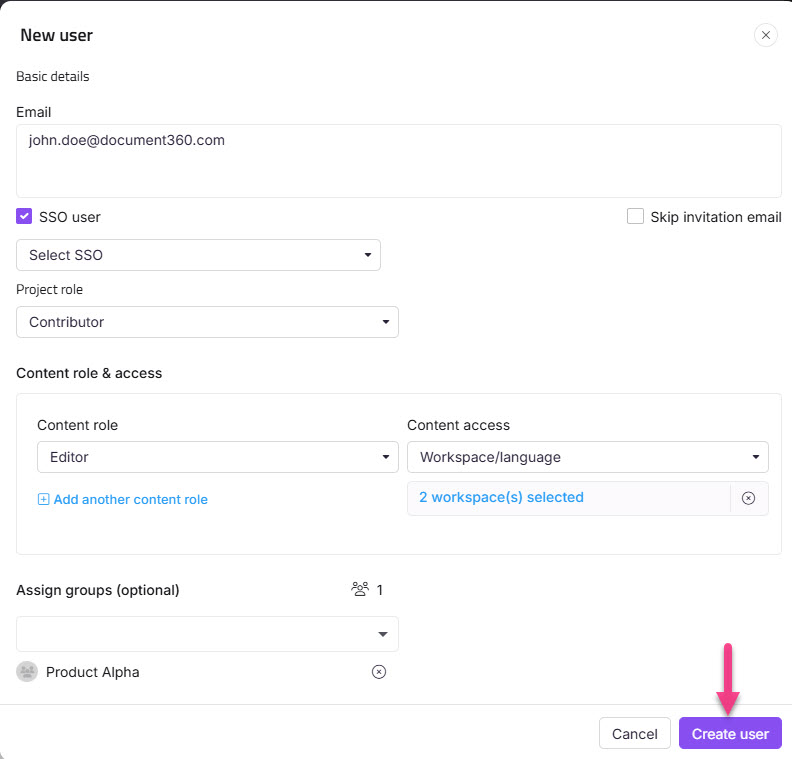Screen dimensions: 792x759
Task: Click Add another content role link
Action: coord(130,499)
